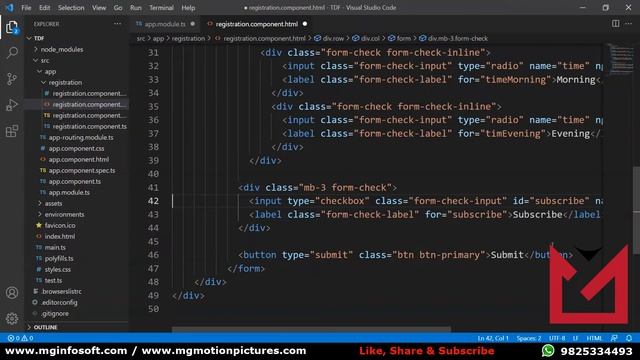Viewport: 640px width, 360px height.
Task: Open the Accounts menu icon
Action: (x=12, y=293)
